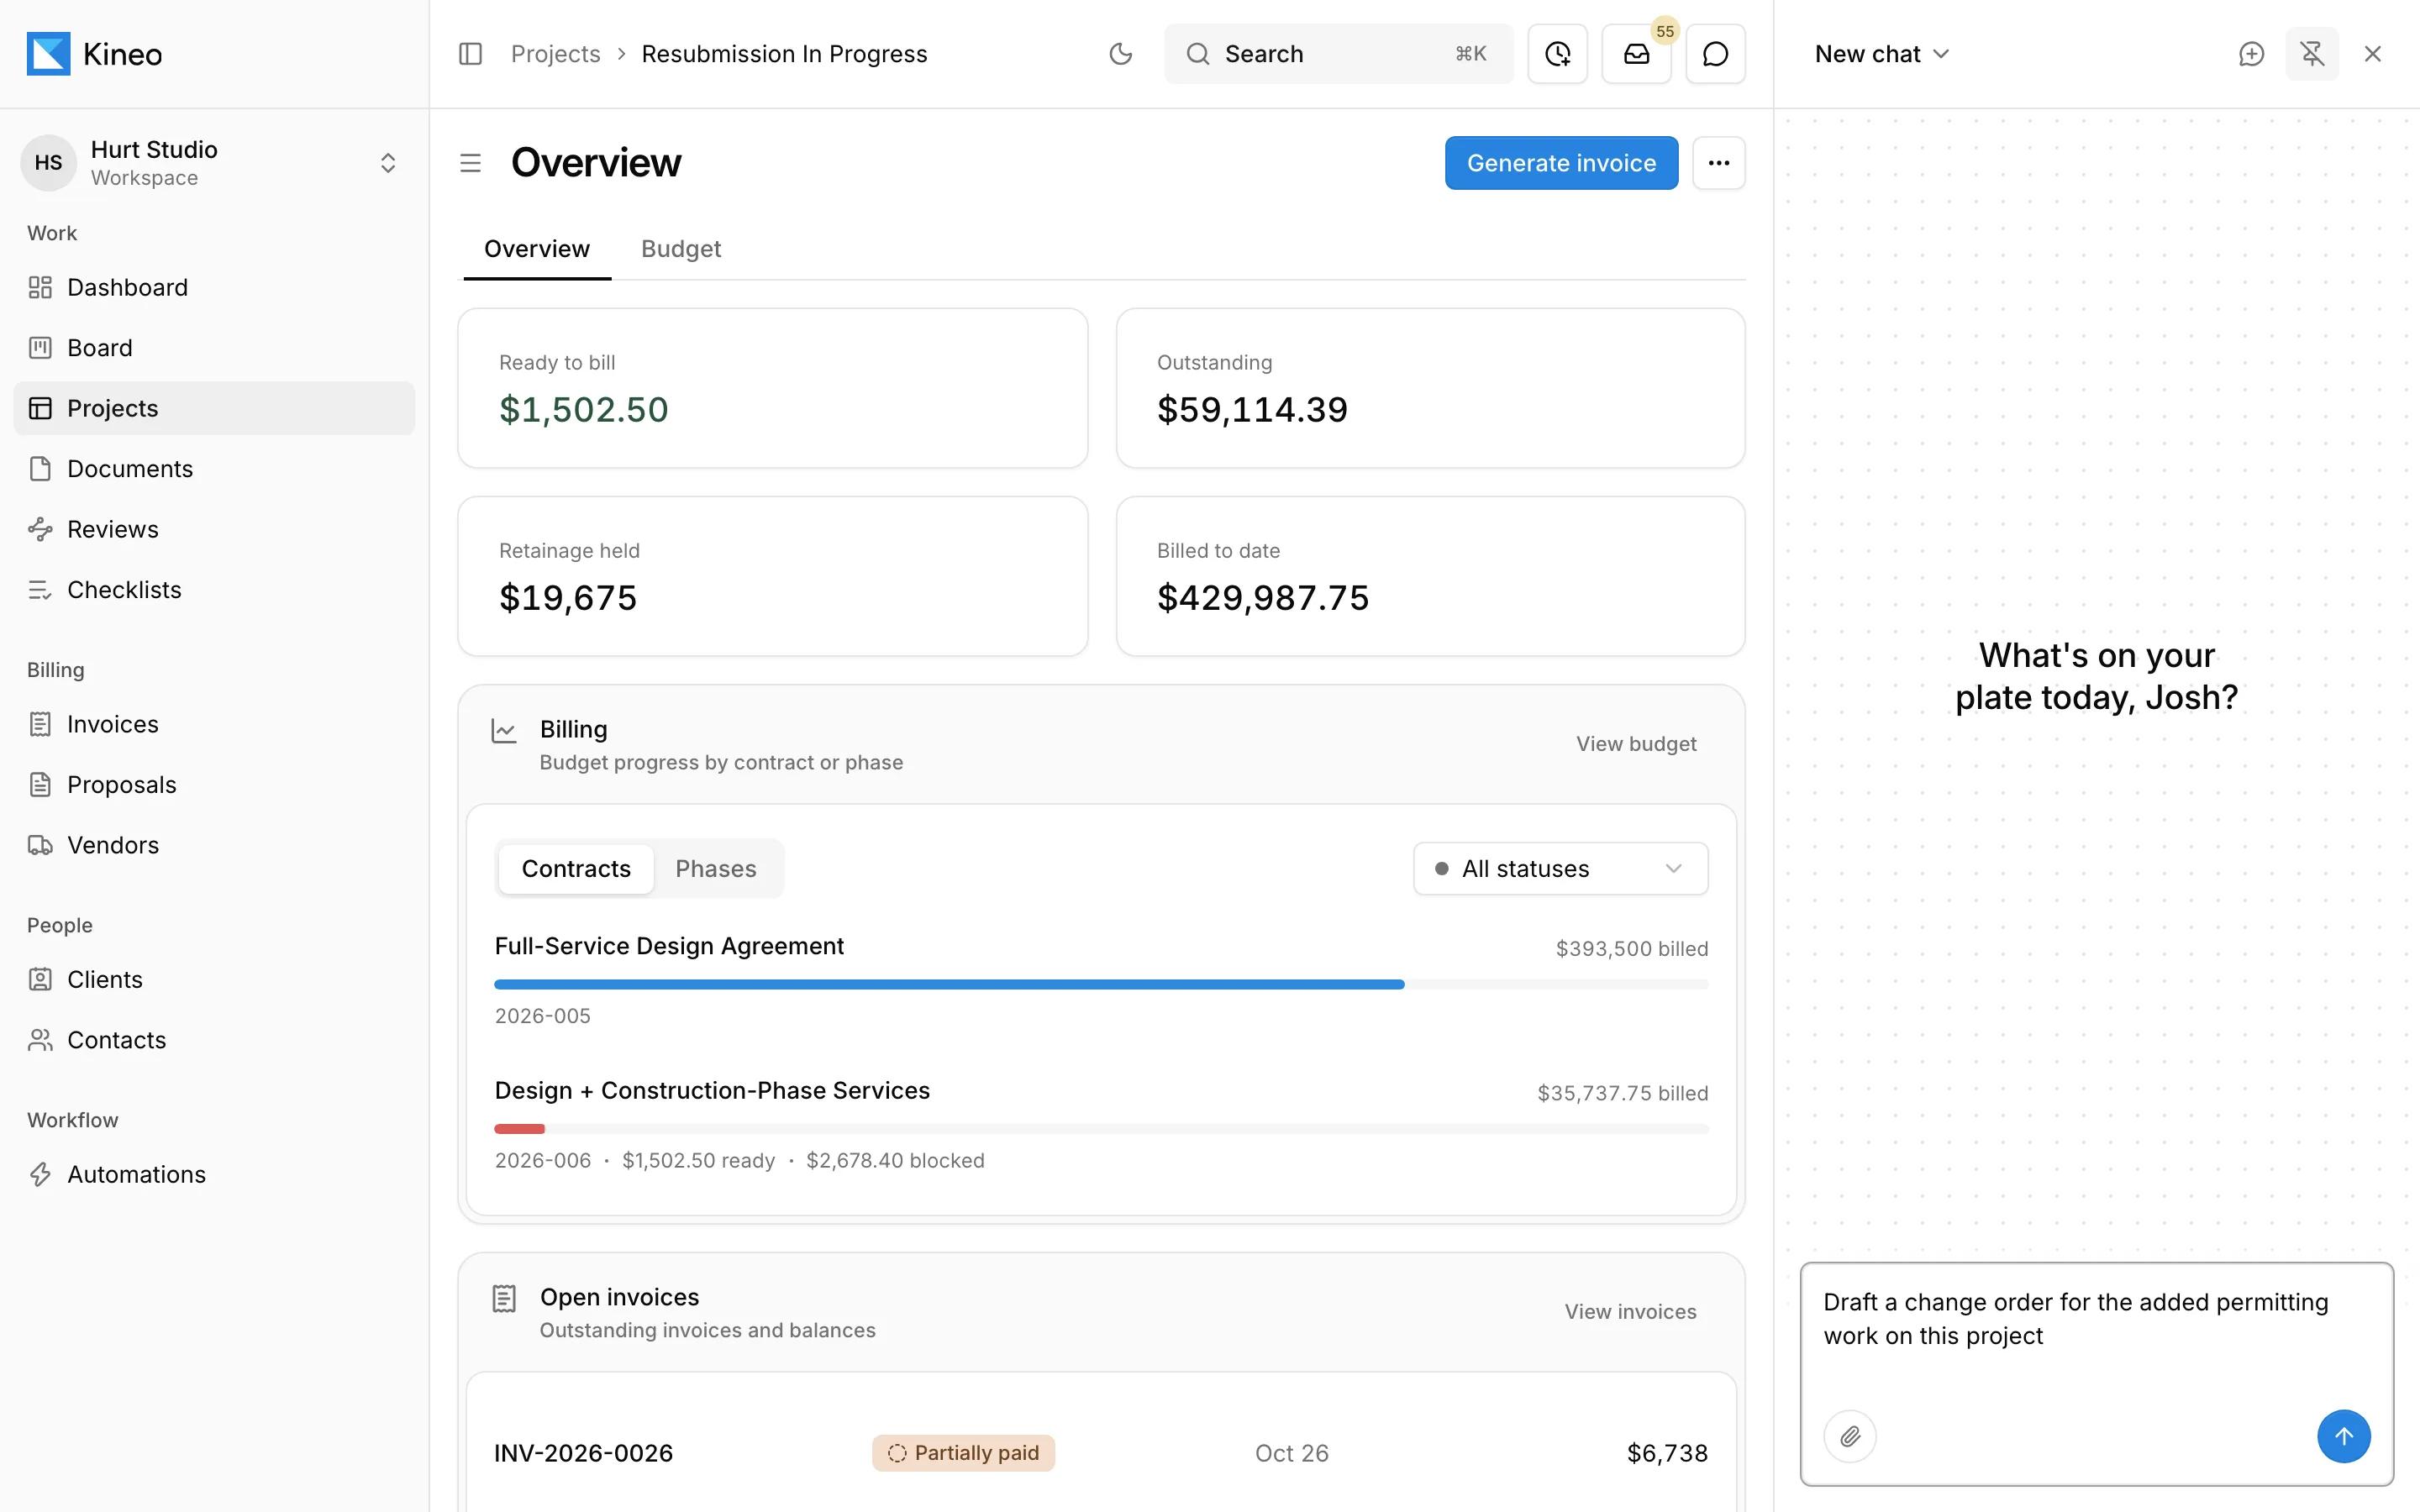2420x1512 pixels.
Task: Click the View invoices link
Action: (1630, 1312)
